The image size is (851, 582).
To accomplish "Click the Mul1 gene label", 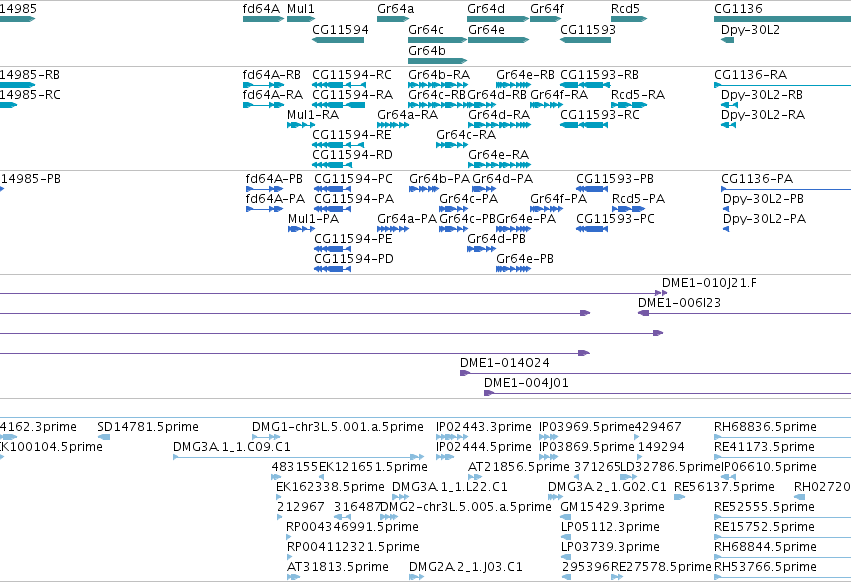I will point(301,9).
